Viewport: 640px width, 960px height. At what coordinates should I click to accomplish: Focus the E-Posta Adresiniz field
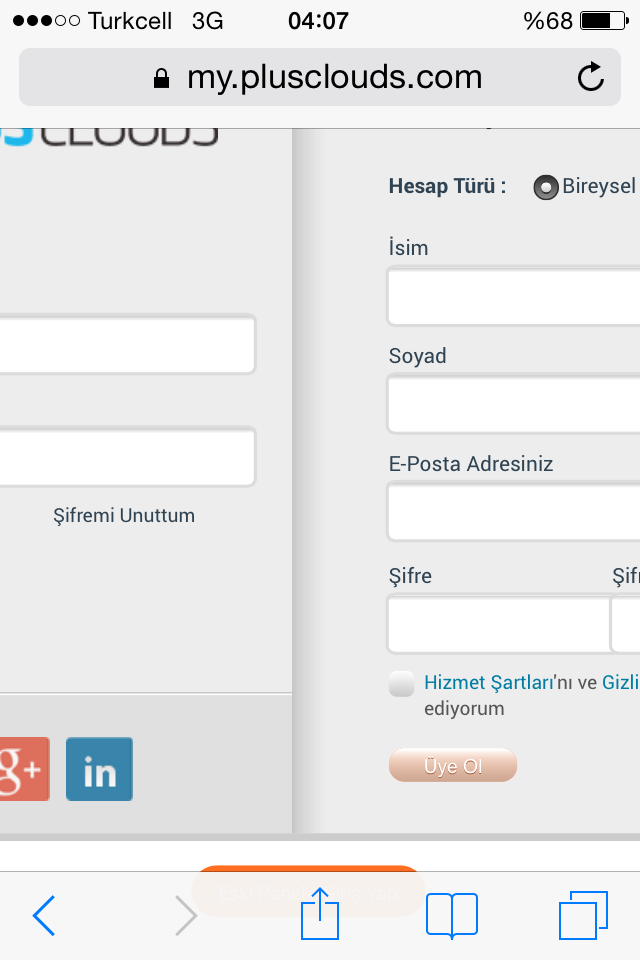coord(514,512)
